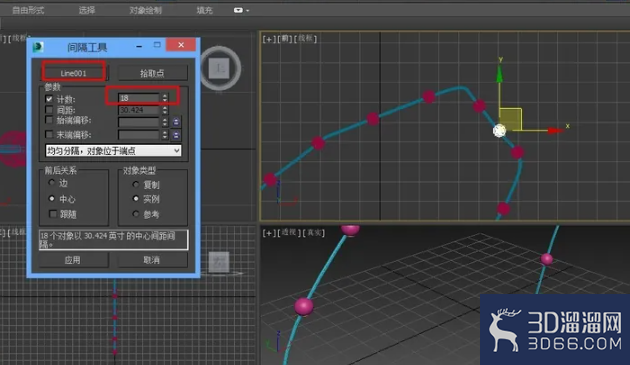The image size is (630, 365).
Task: Toggle the end offset lock icon
Action: tap(176, 135)
